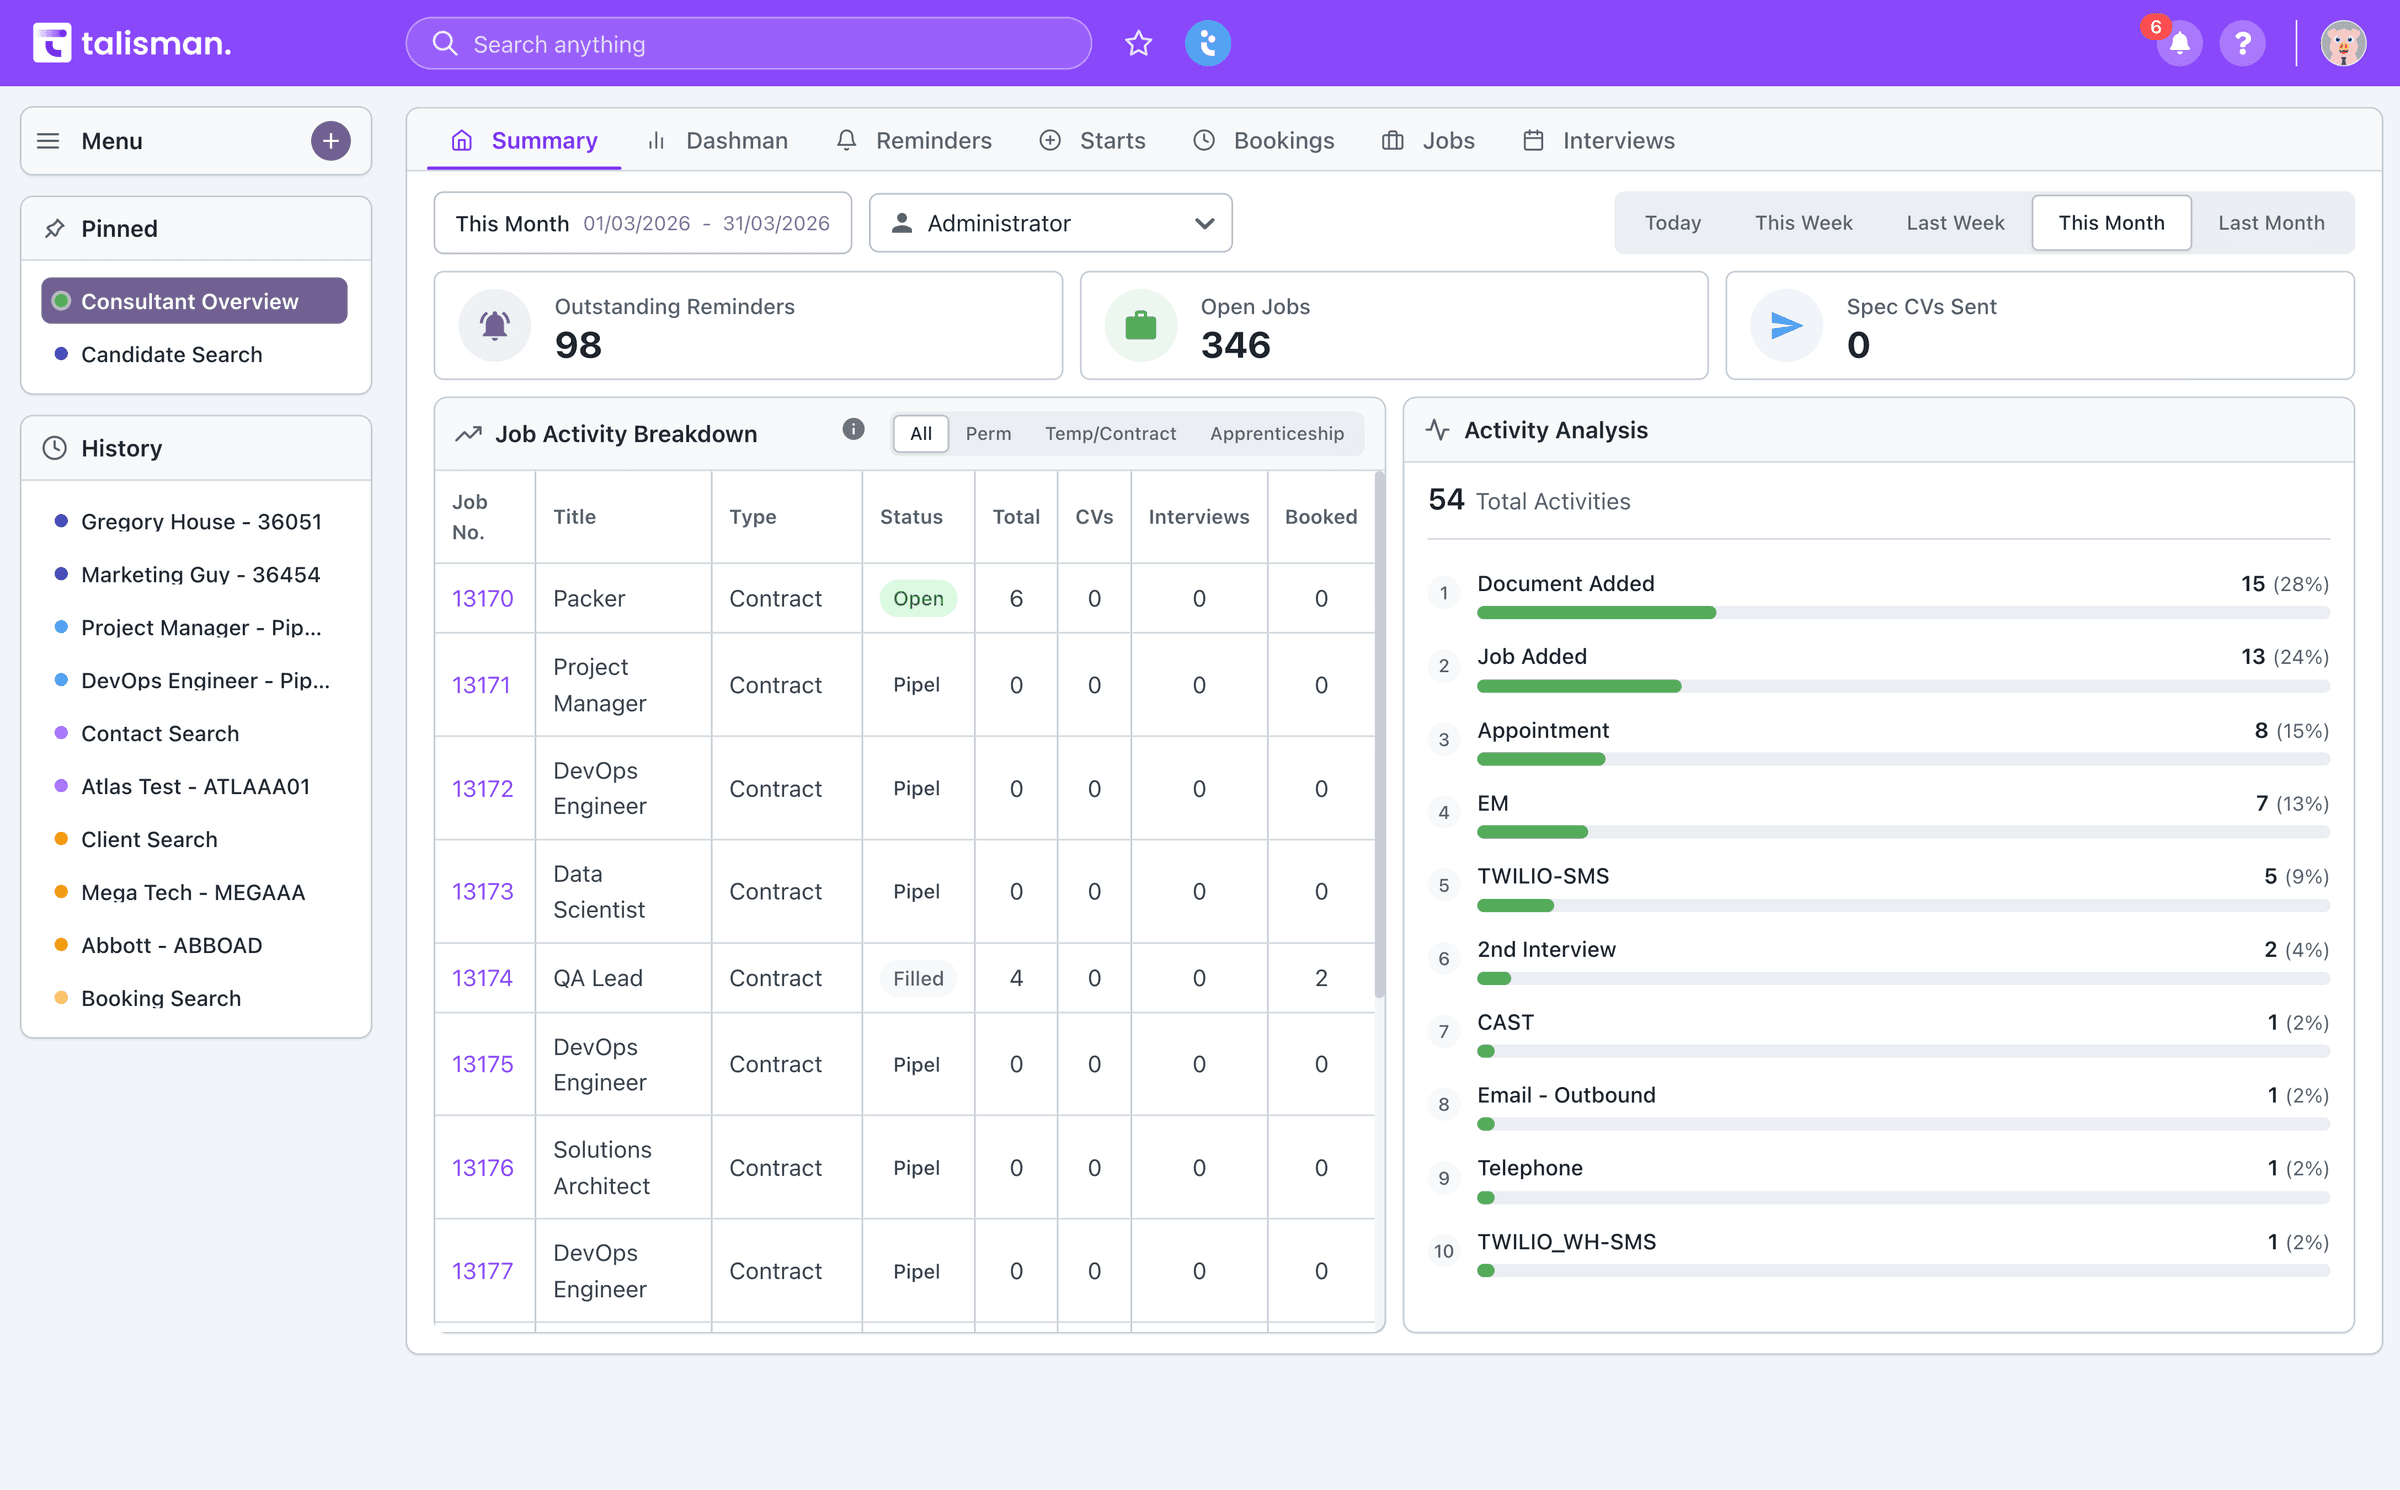Viewport: 2400px width, 1490px height.
Task: Select Last Month date range
Action: (2271, 223)
